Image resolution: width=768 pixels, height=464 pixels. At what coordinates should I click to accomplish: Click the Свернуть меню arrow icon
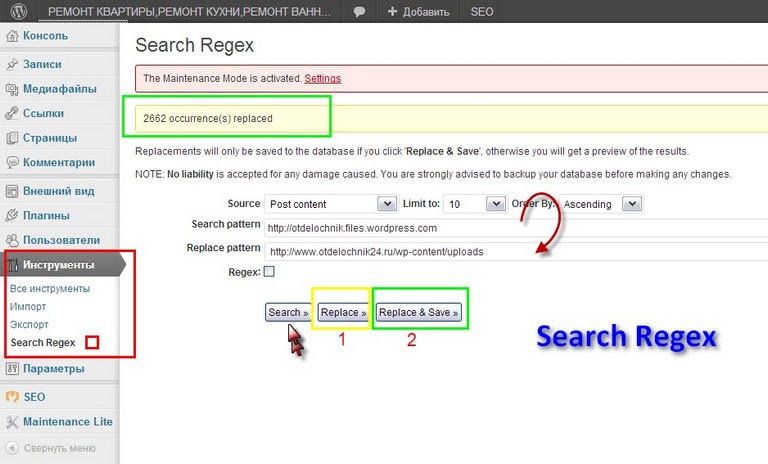pos(12,448)
